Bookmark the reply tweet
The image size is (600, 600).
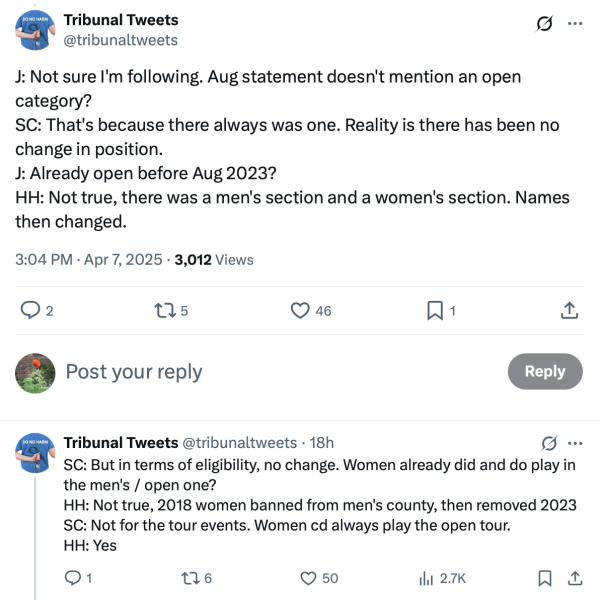(x=545, y=577)
